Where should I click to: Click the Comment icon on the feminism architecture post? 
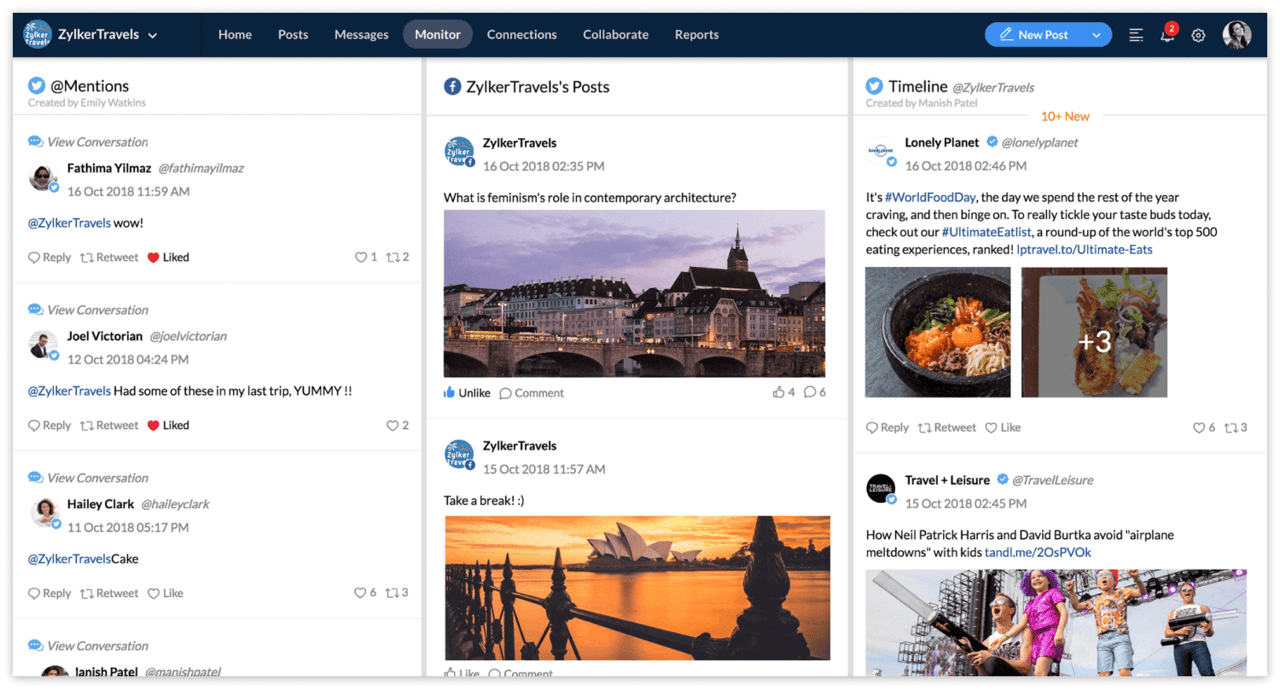[x=531, y=393]
